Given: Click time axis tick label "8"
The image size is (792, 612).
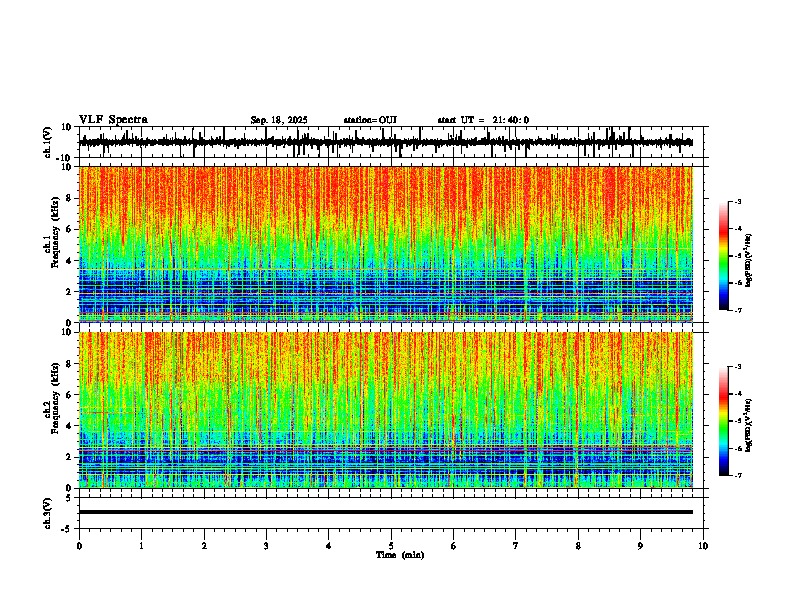Looking at the screenshot, I should (x=578, y=546).
